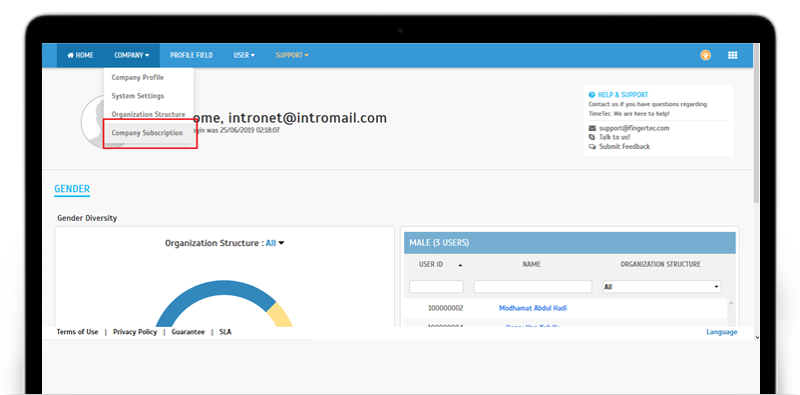The width and height of the screenshot is (800, 395).
Task: Open Organization Structure column filter combo box
Action: (x=662, y=287)
